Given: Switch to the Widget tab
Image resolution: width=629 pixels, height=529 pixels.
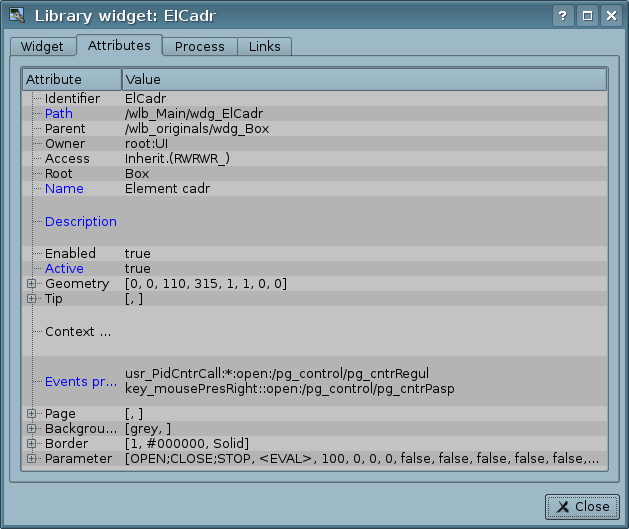Looking at the screenshot, I should point(42,47).
